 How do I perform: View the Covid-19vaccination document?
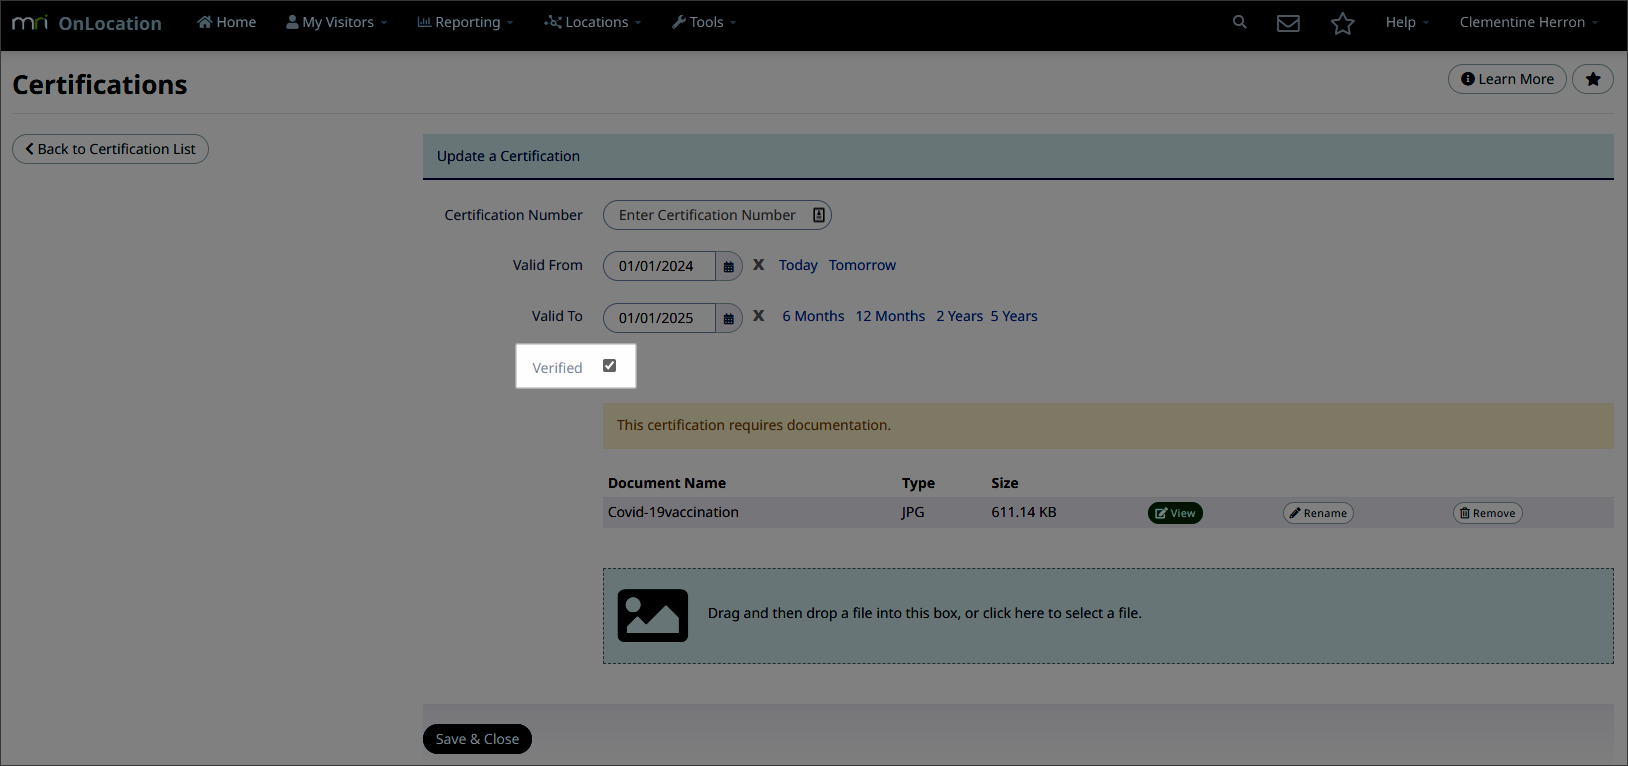click(1175, 513)
